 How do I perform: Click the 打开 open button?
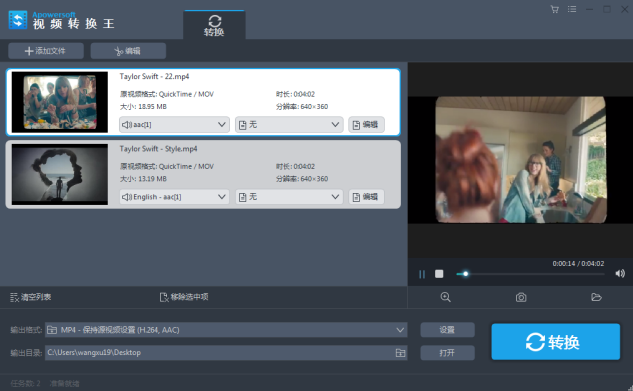pos(447,353)
